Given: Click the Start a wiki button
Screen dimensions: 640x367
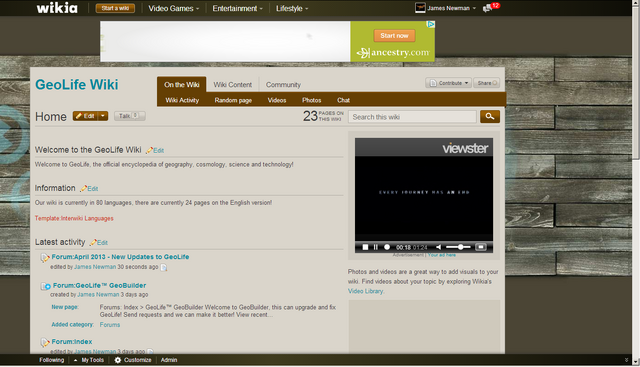Looking at the screenshot, I should coord(115,8).
